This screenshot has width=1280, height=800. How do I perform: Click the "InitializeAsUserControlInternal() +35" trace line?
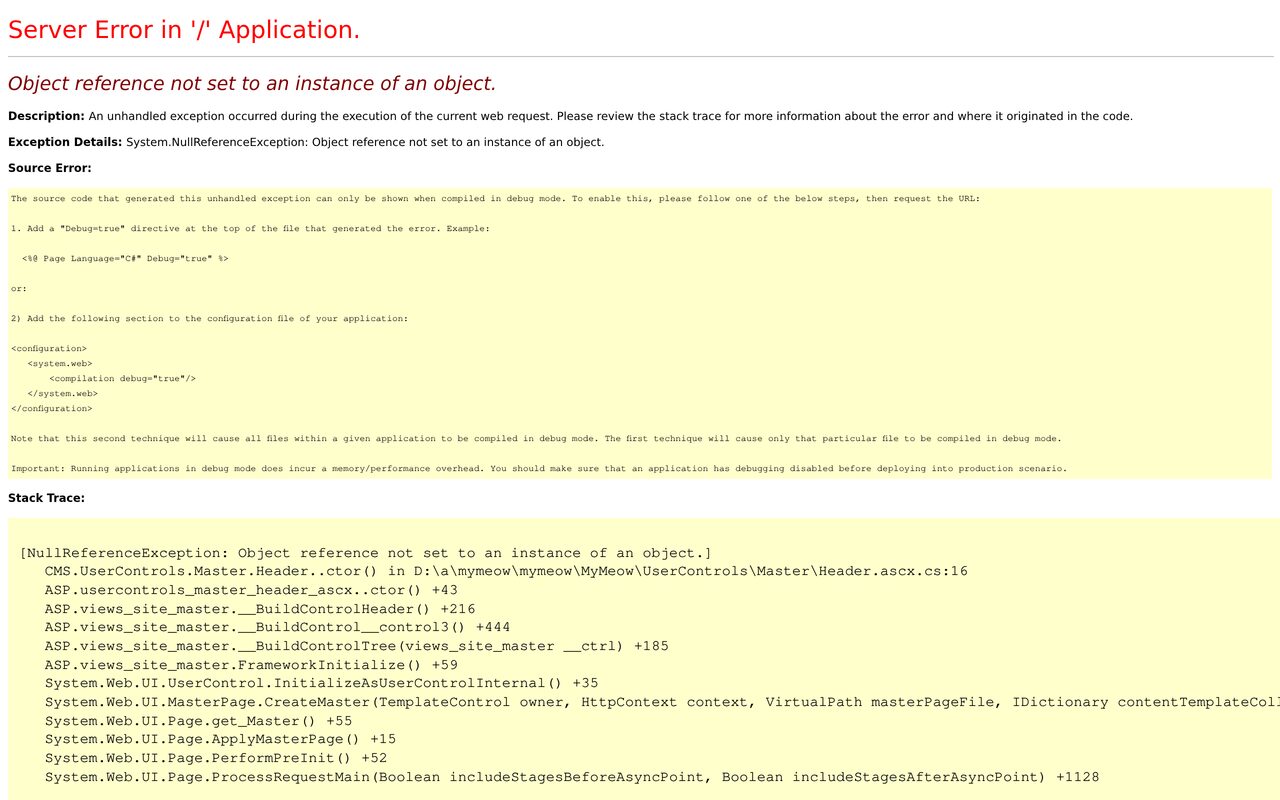pyautogui.click(x=322, y=684)
